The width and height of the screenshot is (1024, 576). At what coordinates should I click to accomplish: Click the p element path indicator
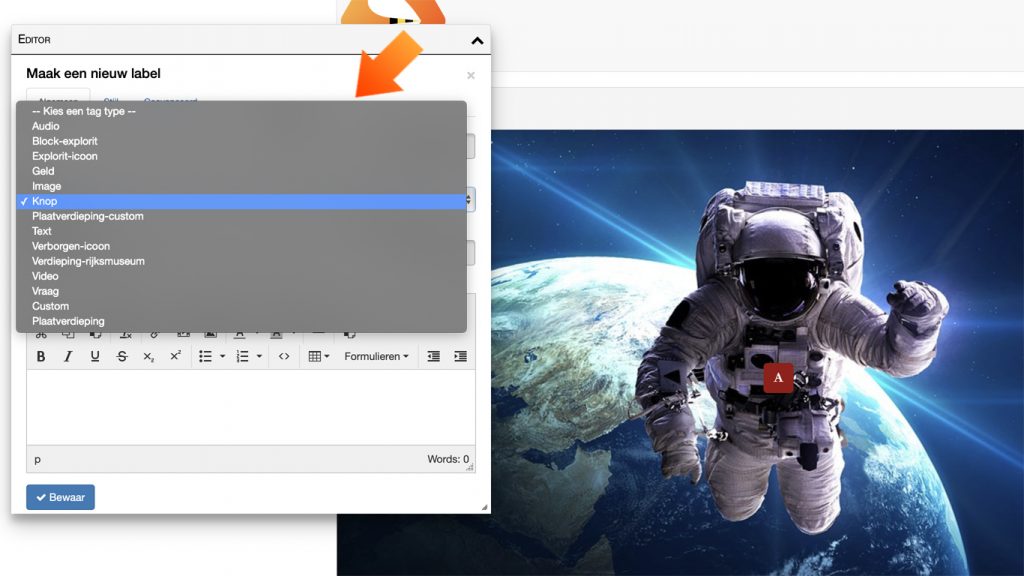tap(37, 460)
